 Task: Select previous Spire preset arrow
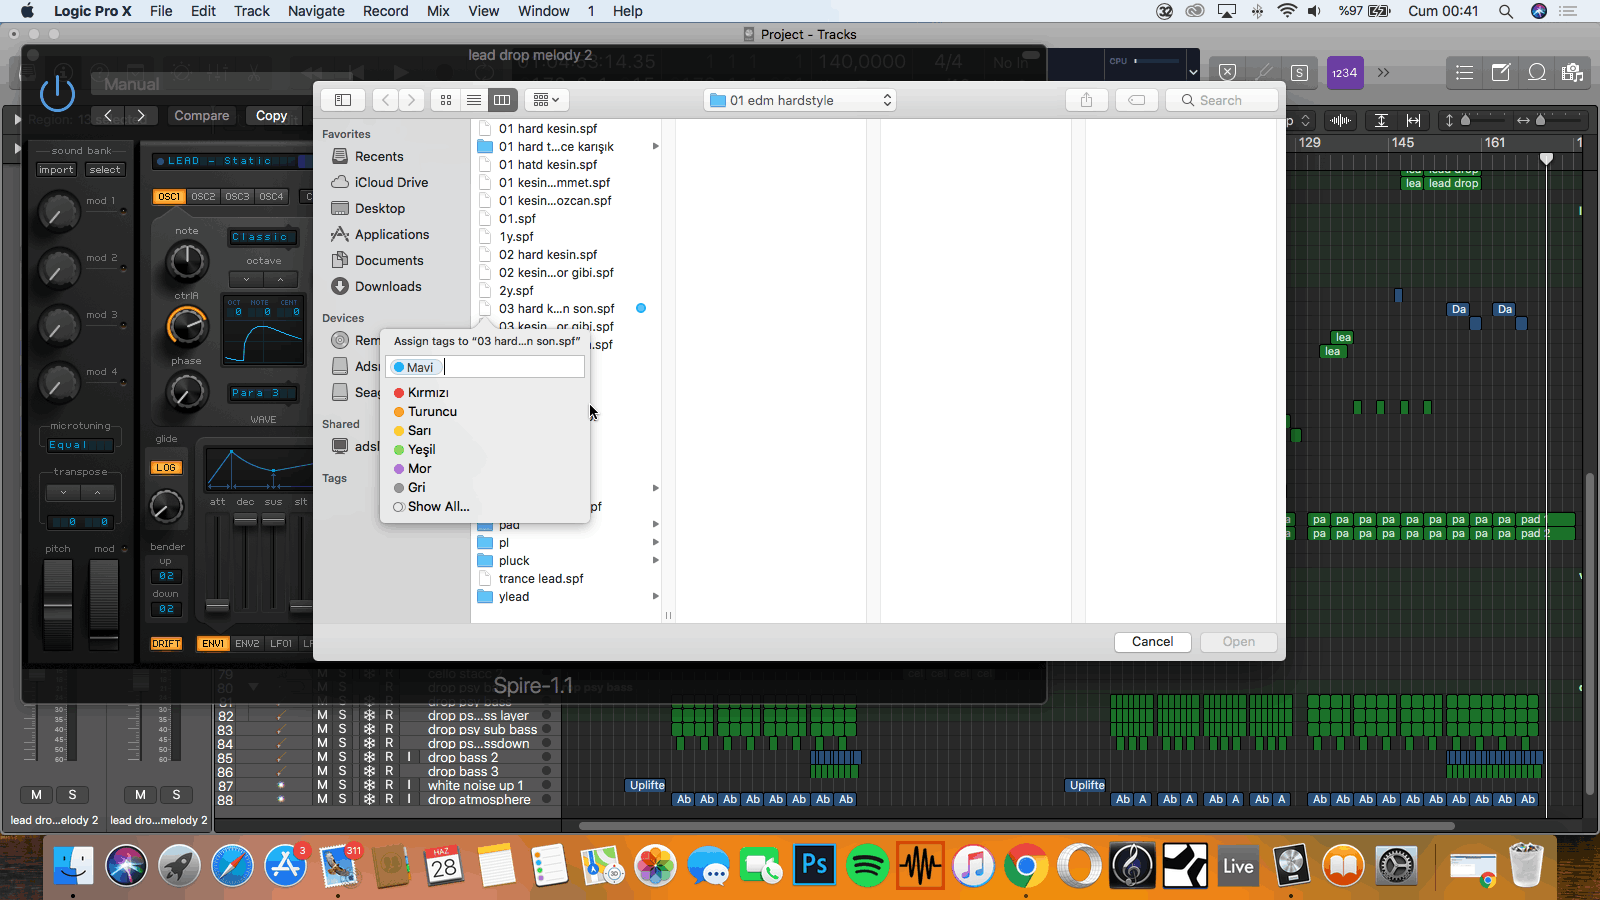click(x=108, y=115)
